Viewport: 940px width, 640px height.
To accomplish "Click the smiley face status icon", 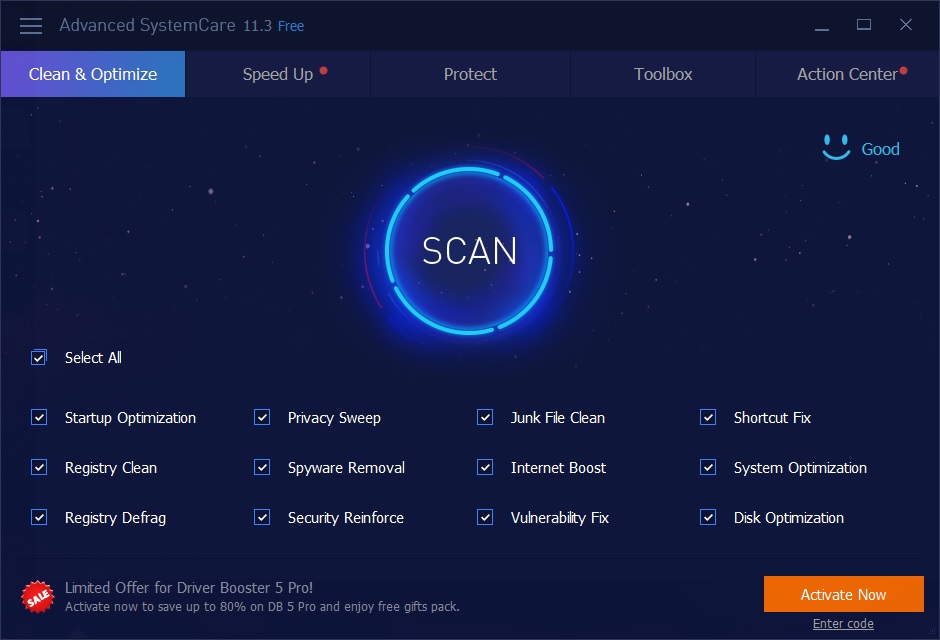I will 836,147.
